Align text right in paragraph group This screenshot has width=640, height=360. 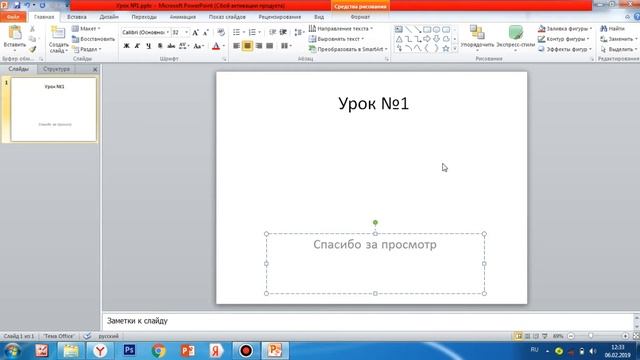259,46
